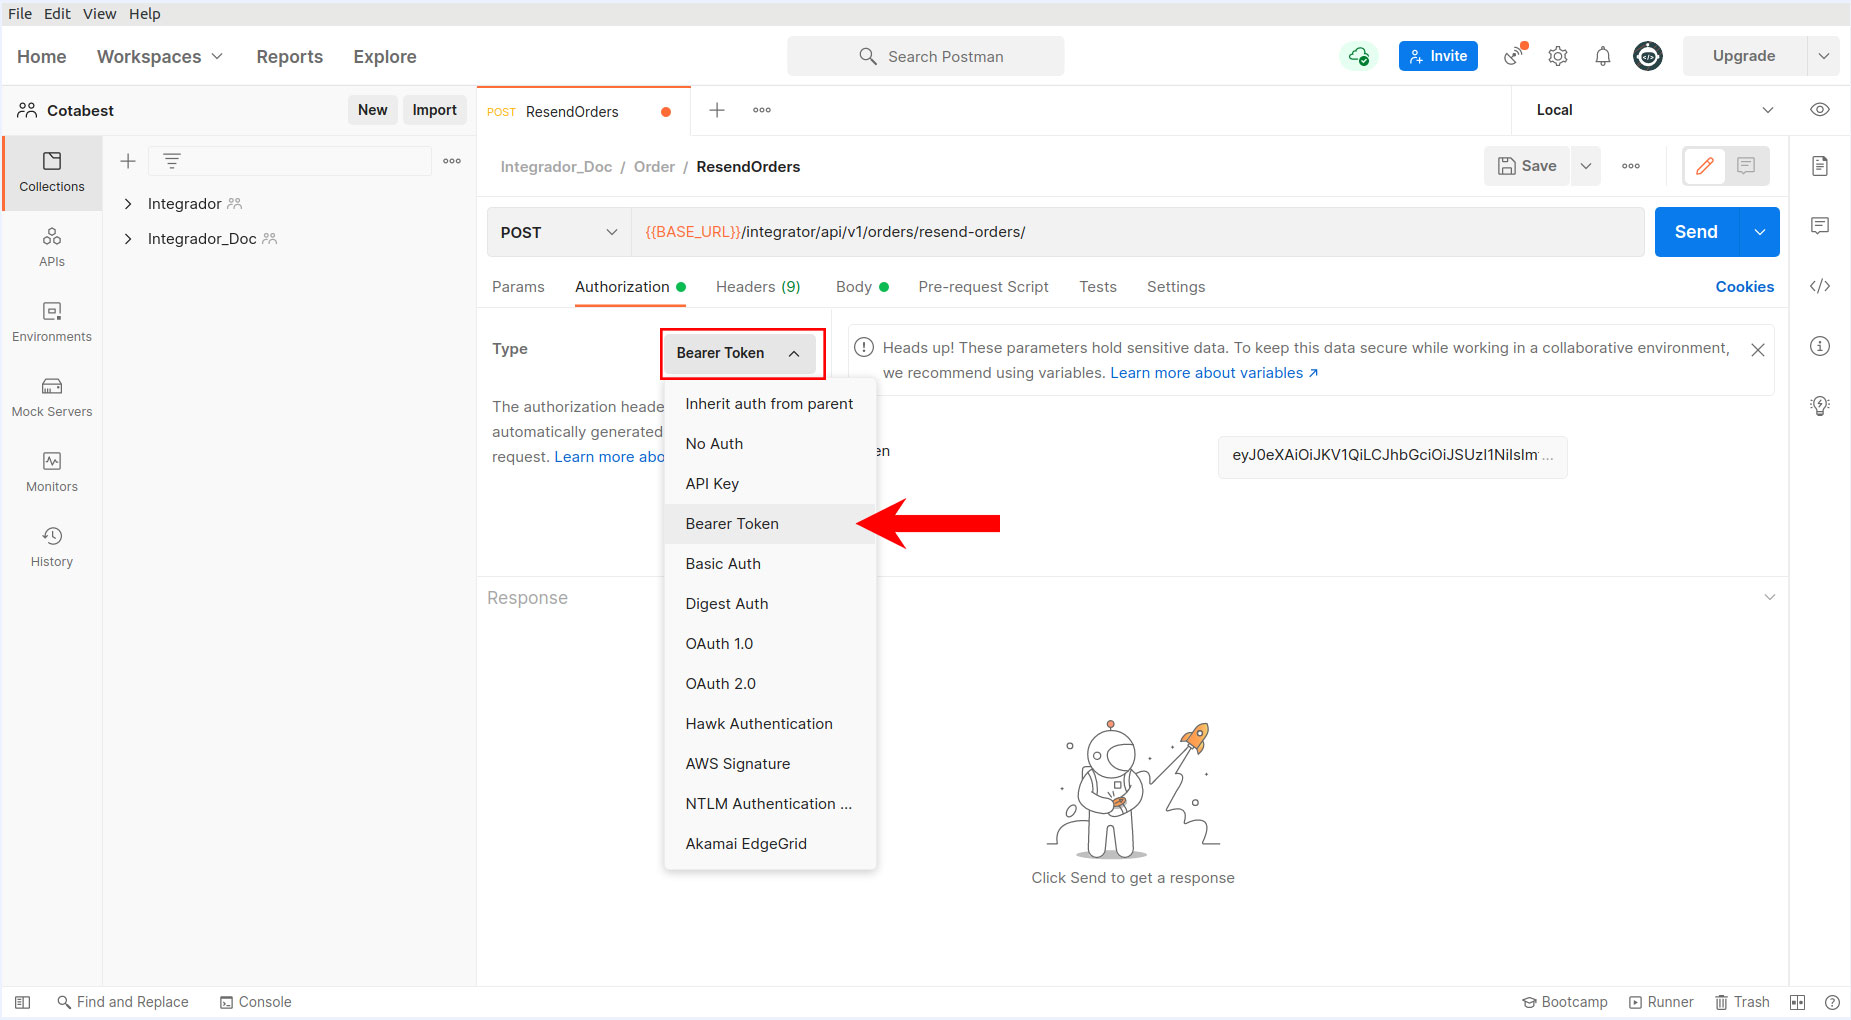This screenshot has height=1020, width=1851.
Task: Open the File menu
Action: tap(20, 14)
